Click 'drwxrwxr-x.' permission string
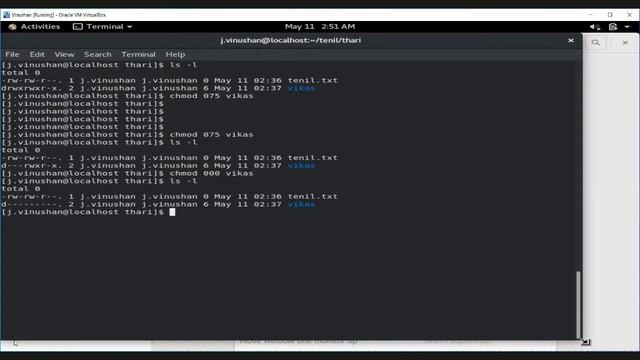Image resolution: width=640 pixels, height=360 pixels. (31, 88)
